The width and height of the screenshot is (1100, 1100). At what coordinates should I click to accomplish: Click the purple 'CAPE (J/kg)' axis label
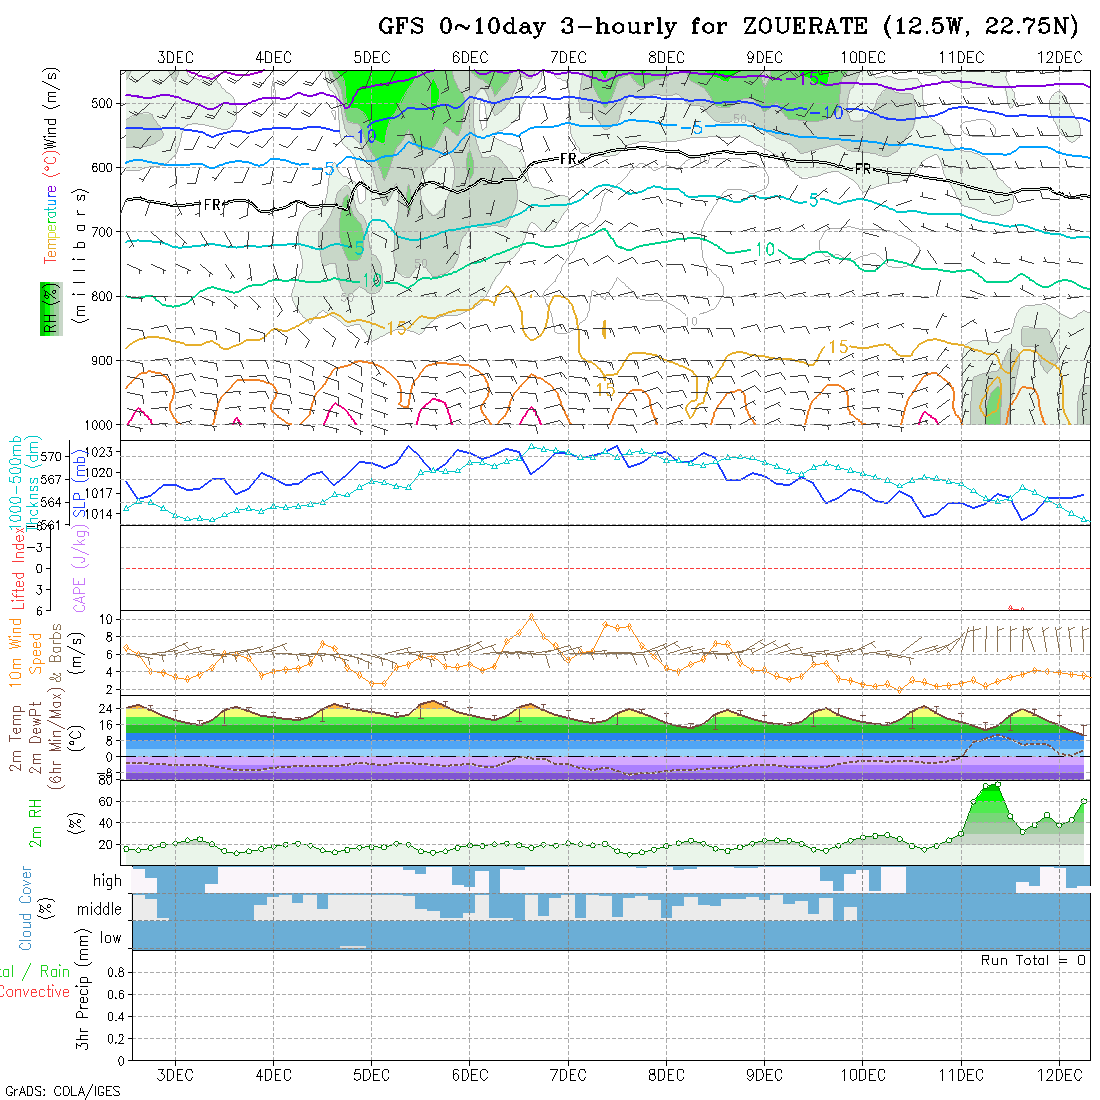pyautogui.click(x=79, y=569)
